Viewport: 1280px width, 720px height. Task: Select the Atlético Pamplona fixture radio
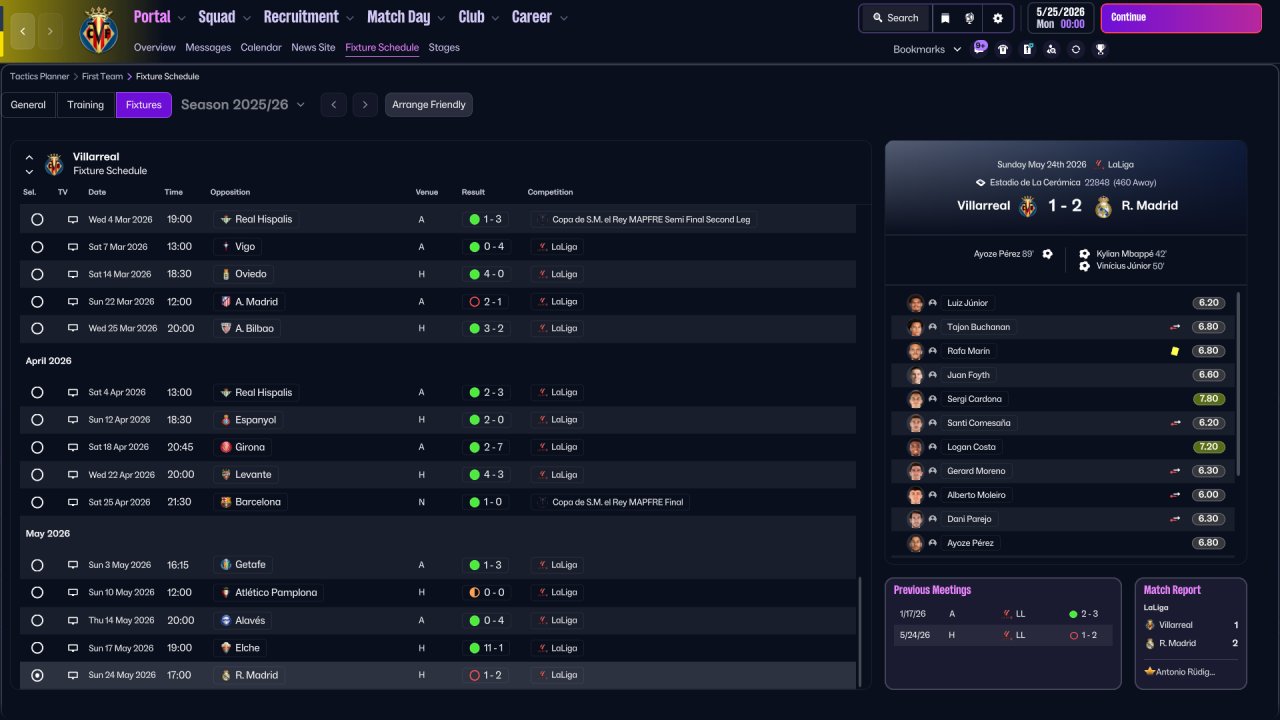37,593
